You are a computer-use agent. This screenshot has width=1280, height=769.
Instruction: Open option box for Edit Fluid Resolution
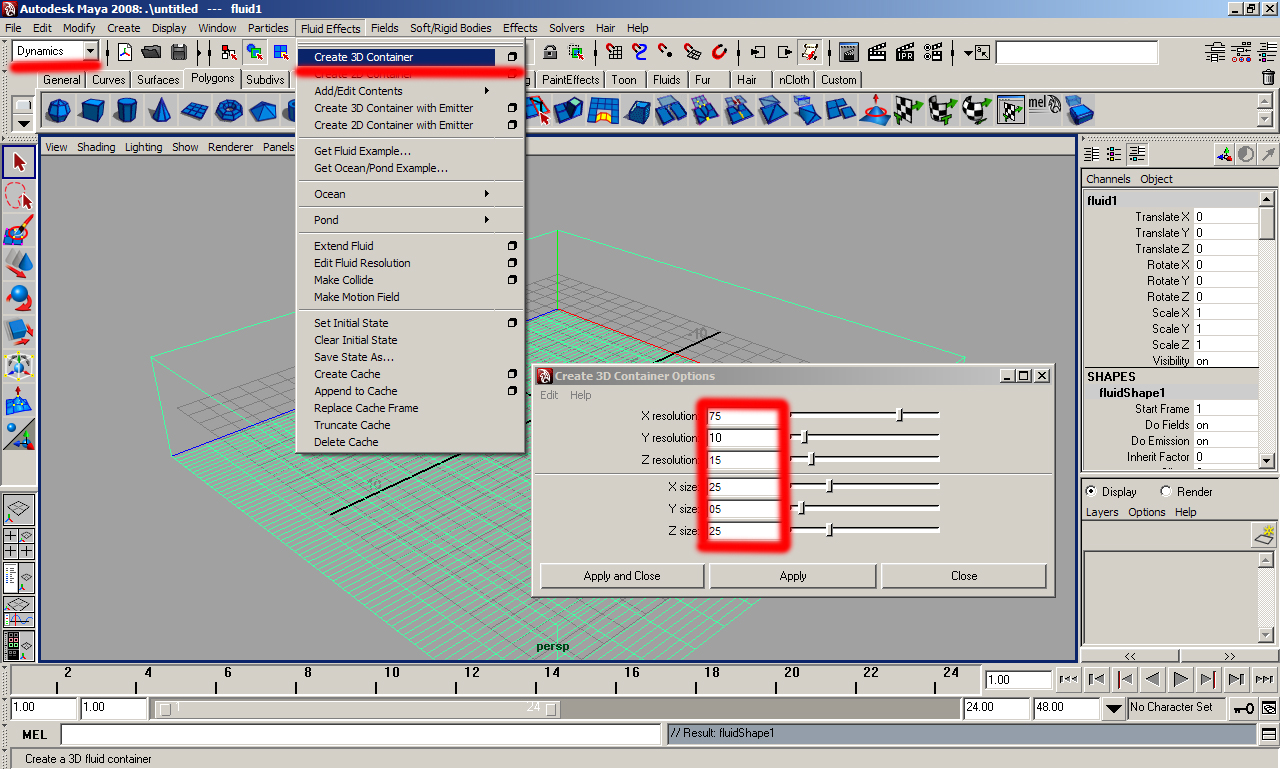[x=512, y=263]
